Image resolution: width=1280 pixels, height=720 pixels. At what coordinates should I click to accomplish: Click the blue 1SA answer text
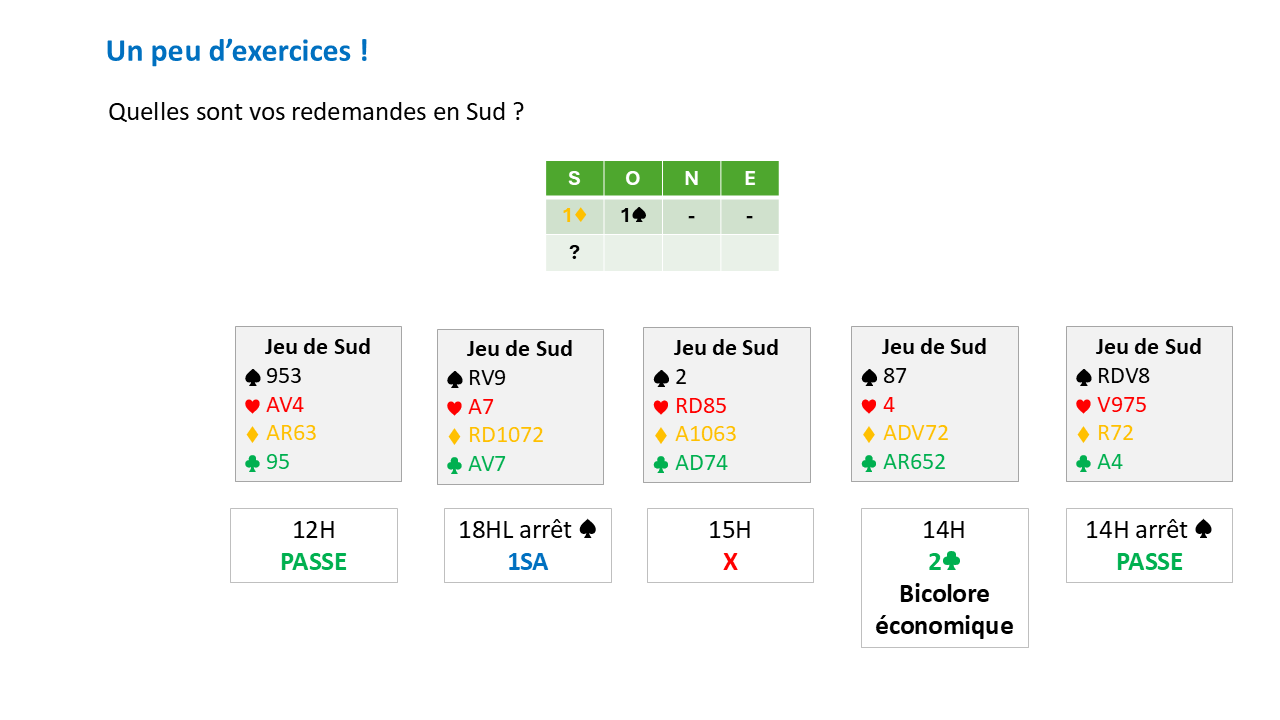coord(527,562)
